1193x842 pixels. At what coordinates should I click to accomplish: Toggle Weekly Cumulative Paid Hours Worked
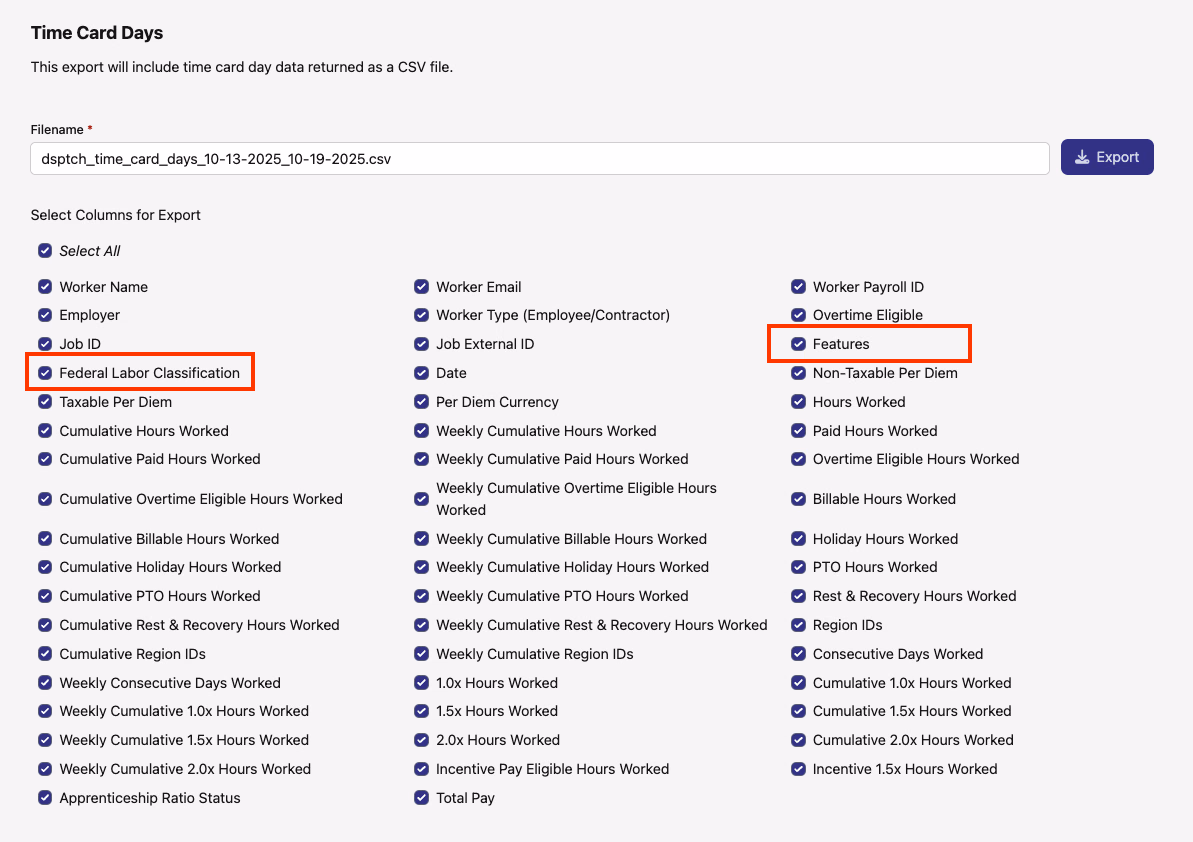point(422,459)
